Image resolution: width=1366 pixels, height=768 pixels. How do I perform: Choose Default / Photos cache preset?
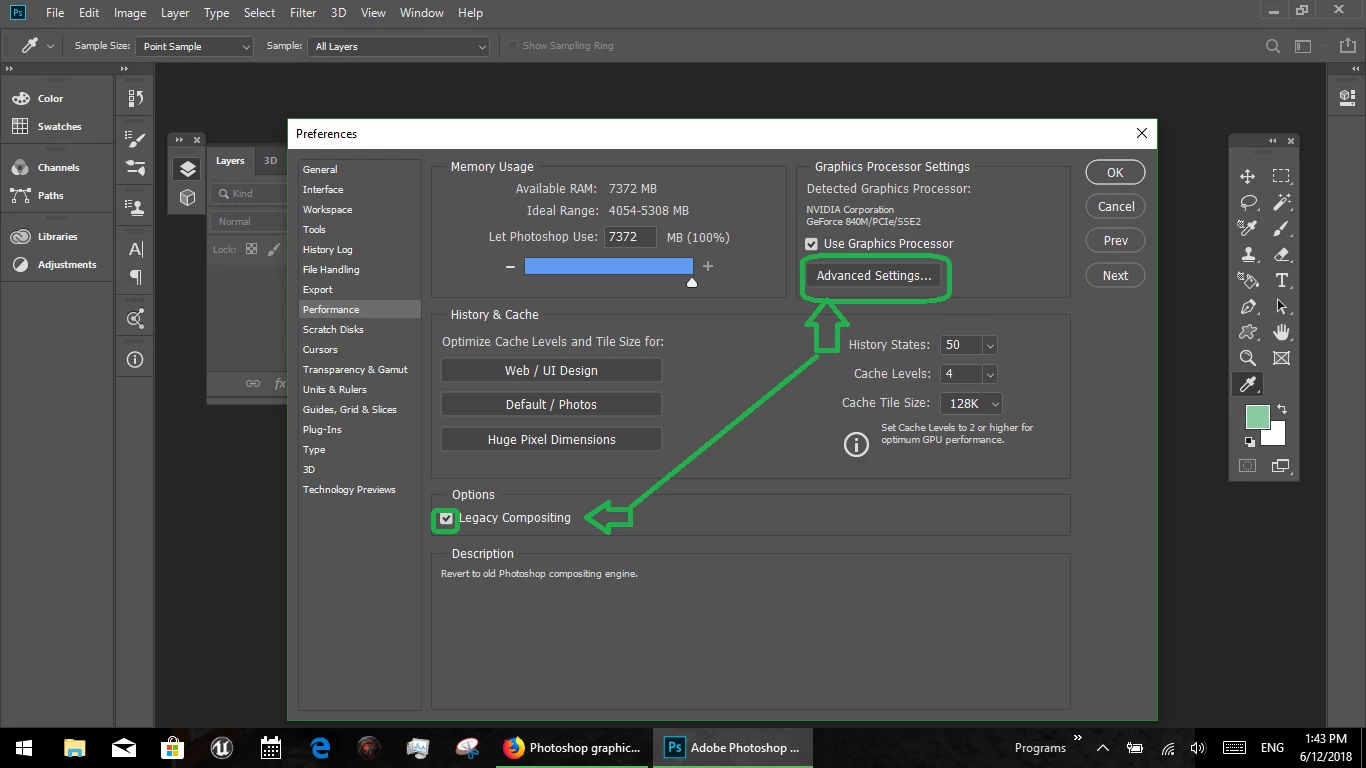[551, 405]
